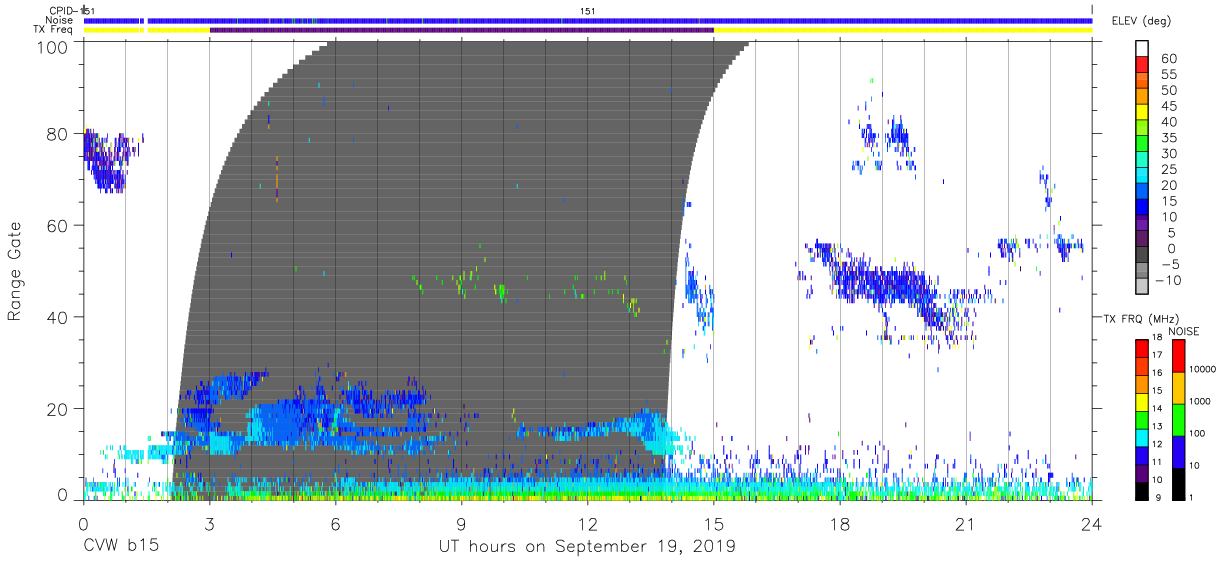Viewport: 1228px width, 567px height.
Task: Click the '151' CPID value at plot center top
Action: [x=588, y=10]
